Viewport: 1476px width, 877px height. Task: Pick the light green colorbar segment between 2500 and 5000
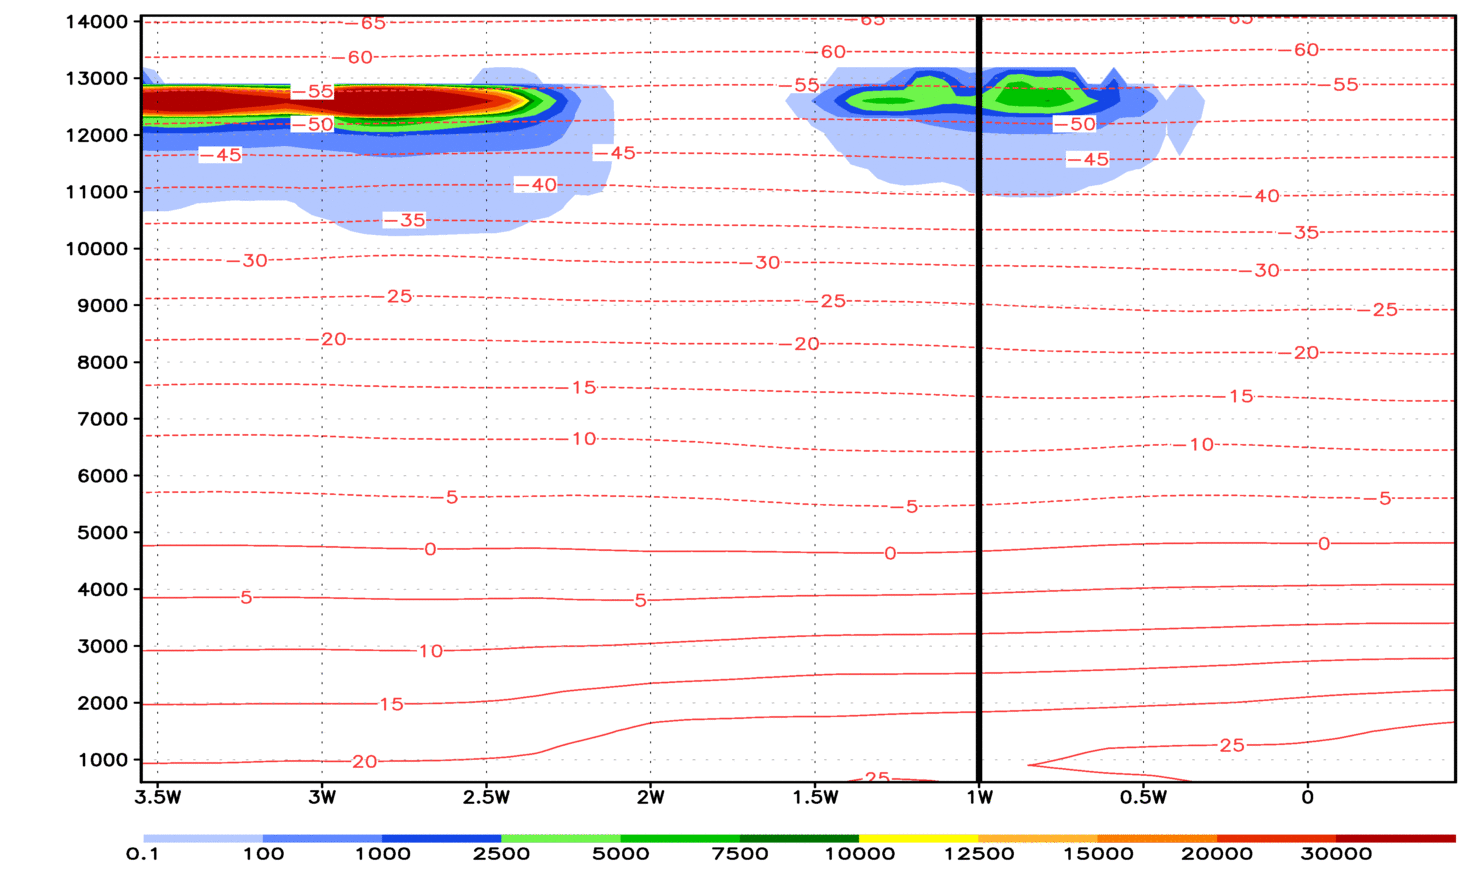point(560,838)
